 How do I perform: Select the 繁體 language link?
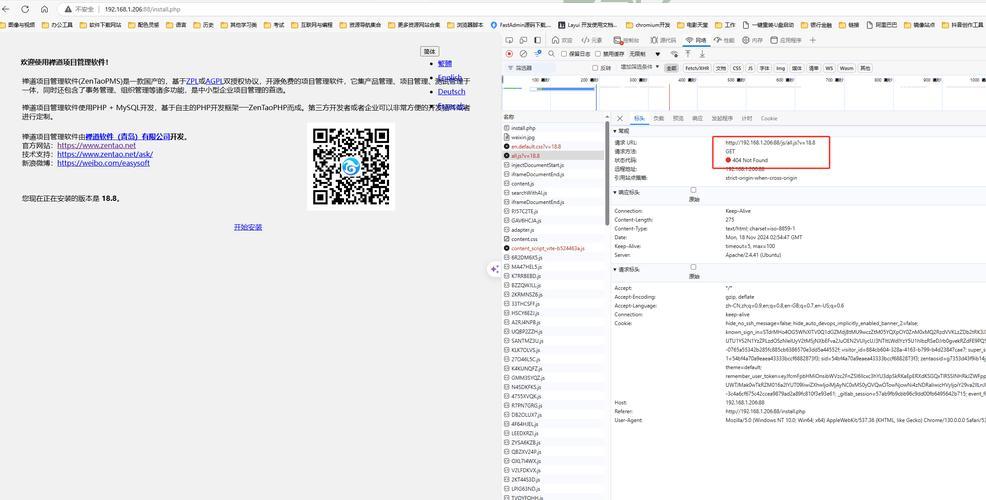(x=445, y=64)
